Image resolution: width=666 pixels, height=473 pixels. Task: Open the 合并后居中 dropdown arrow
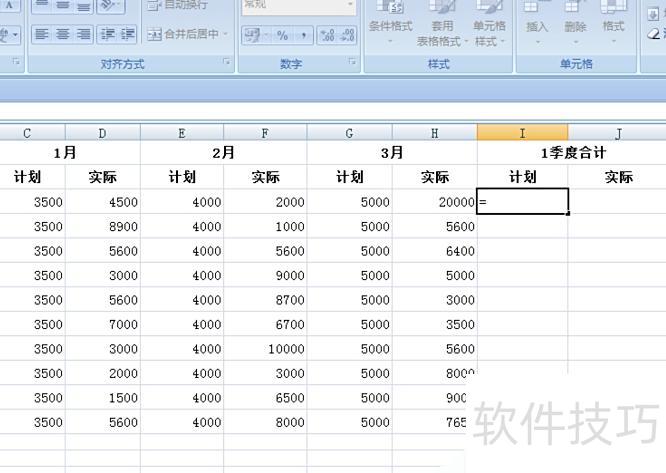(x=226, y=34)
